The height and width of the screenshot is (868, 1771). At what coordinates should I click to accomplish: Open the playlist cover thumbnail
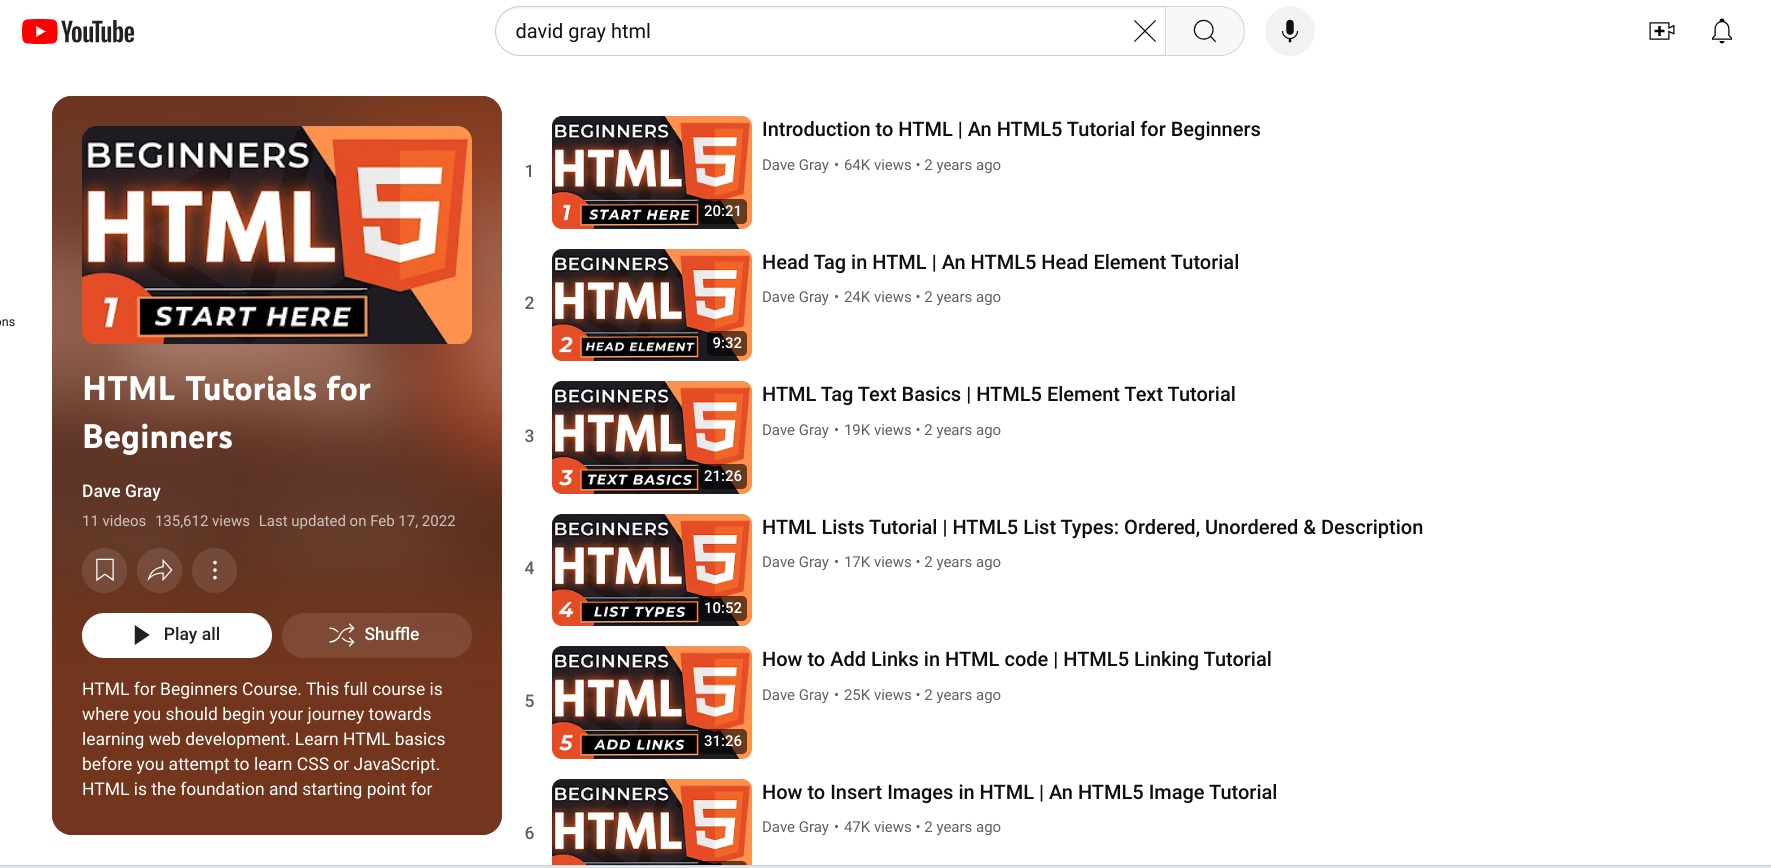click(277, 235)
